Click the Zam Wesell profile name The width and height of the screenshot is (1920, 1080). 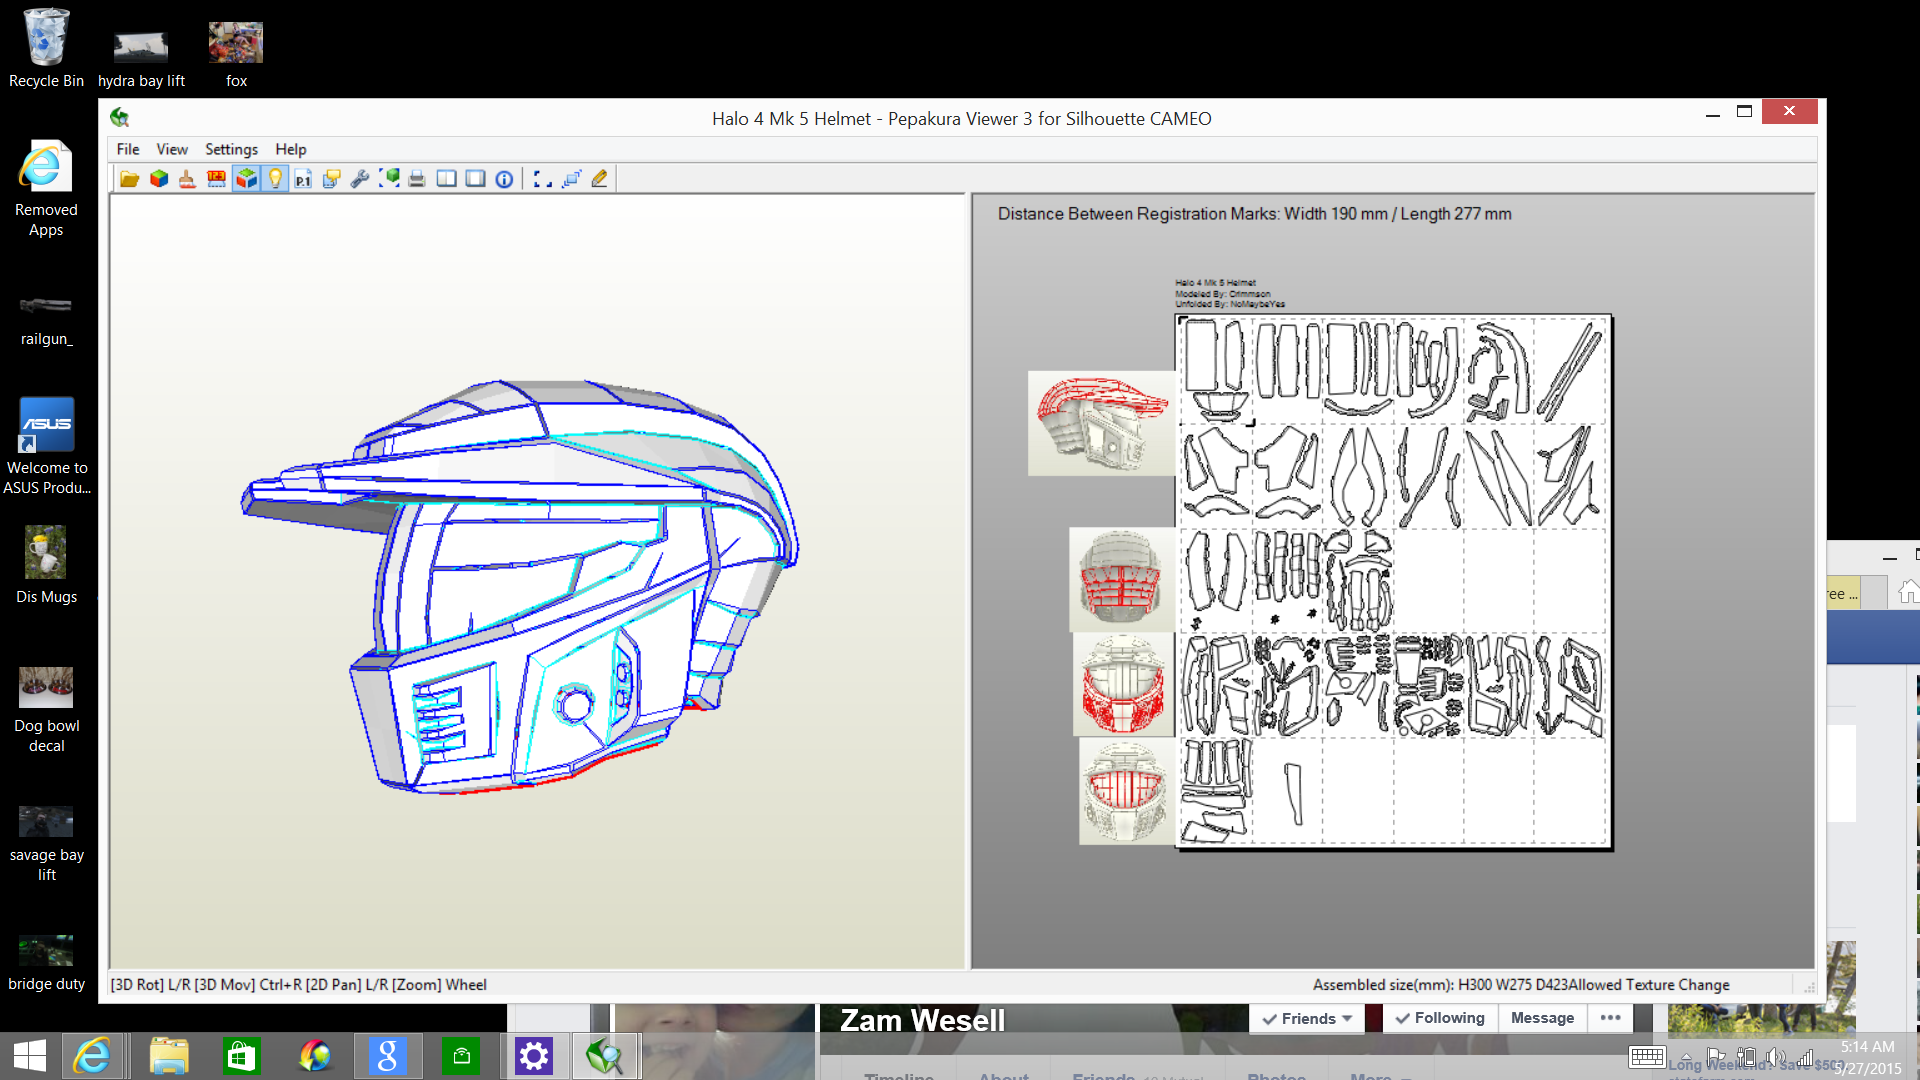tap(922, 1020)
